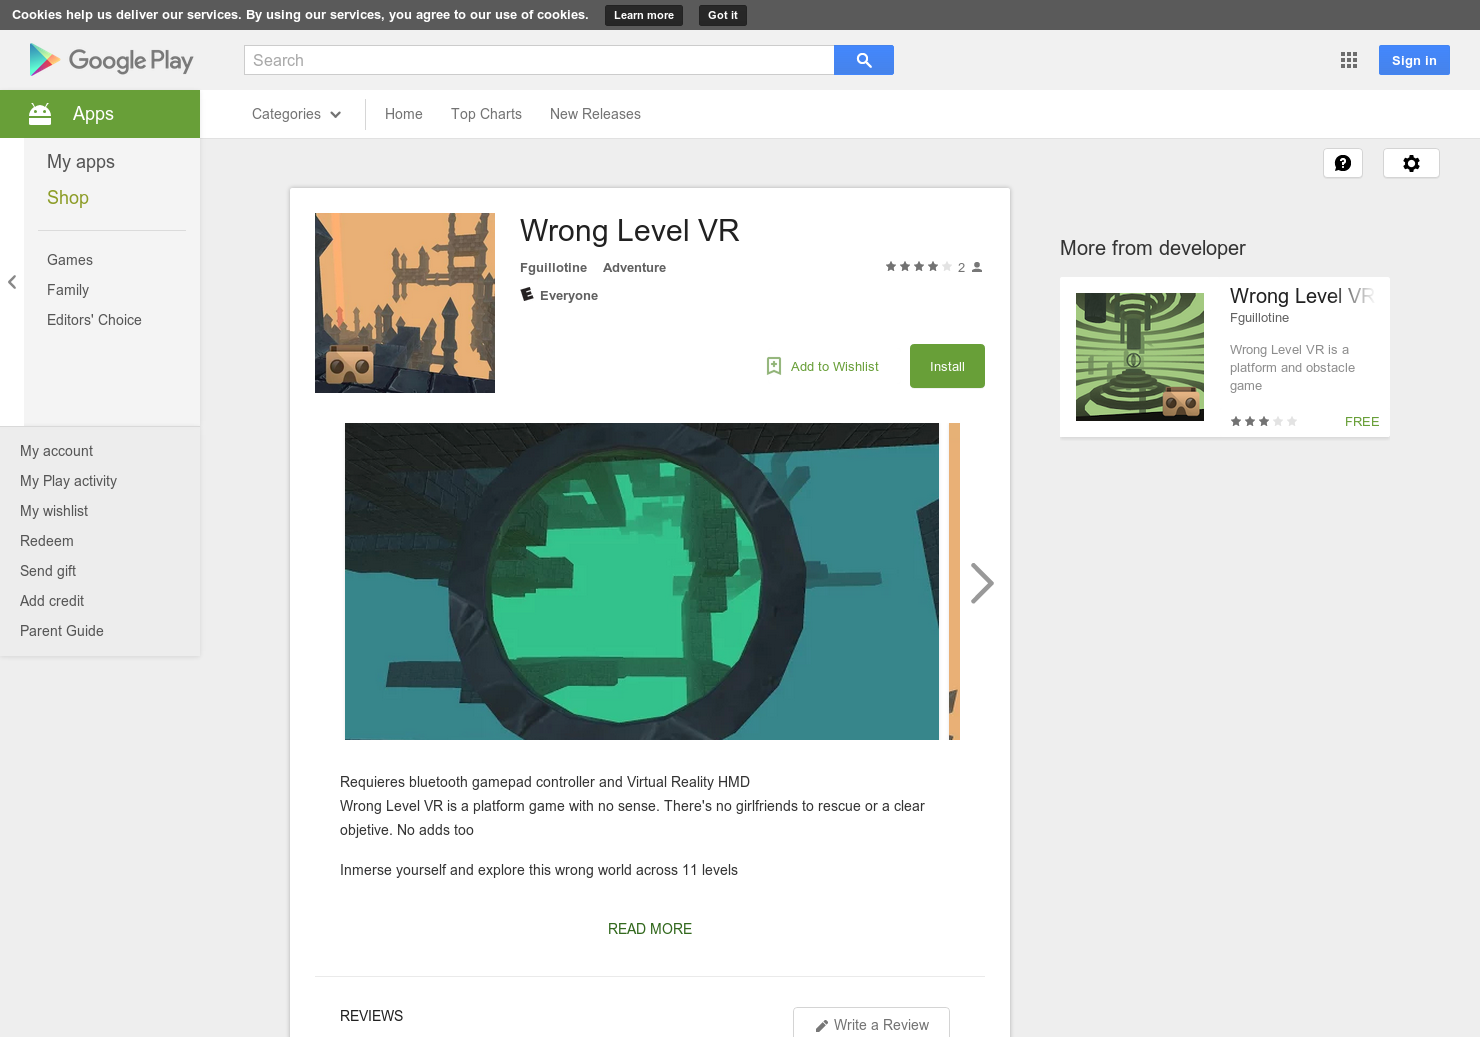
Task: Click the Add to Wishlist bookmark icon
Action: click(773, 366)
